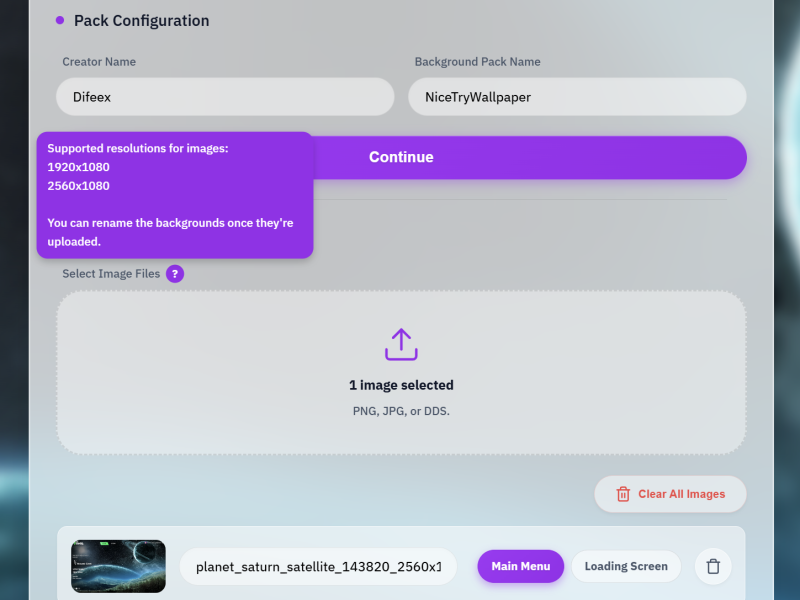This screenshot has height=600, width=800.
Task: Click the Pack Configuration heading
Action: tap(141, 20)
